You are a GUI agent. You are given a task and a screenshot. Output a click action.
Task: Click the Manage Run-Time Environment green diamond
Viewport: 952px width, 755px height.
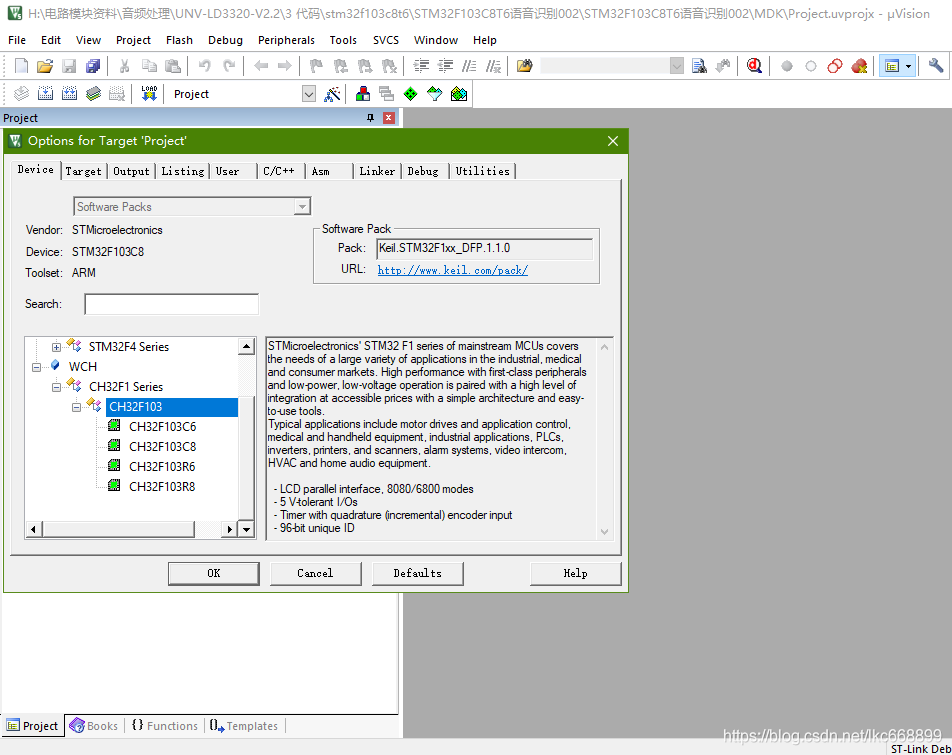tap(410, 93)
